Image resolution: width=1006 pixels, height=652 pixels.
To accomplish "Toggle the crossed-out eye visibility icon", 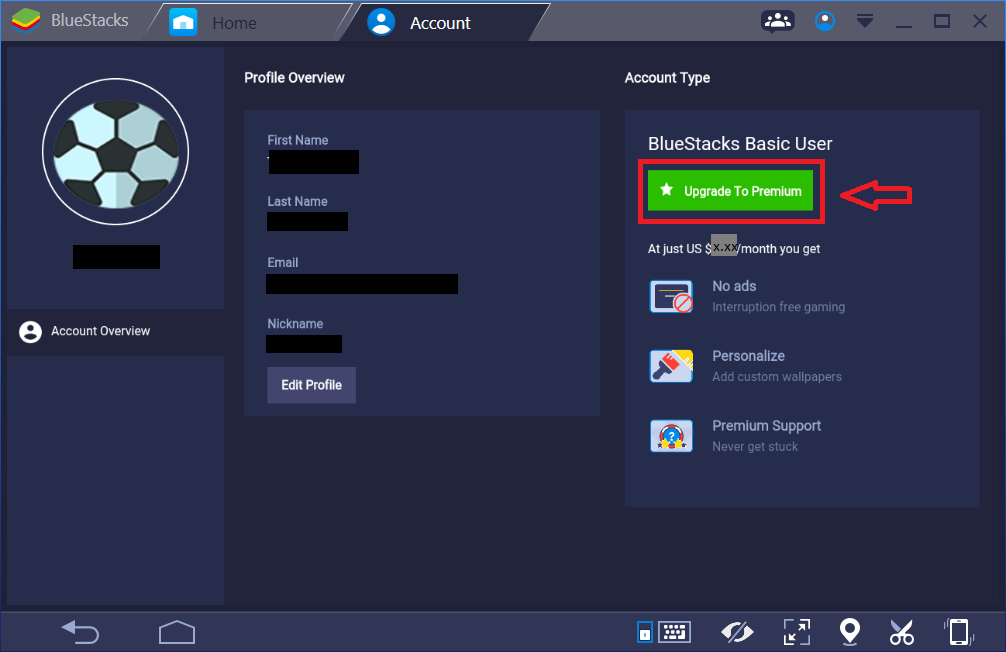I will click(x=737, y=632).
